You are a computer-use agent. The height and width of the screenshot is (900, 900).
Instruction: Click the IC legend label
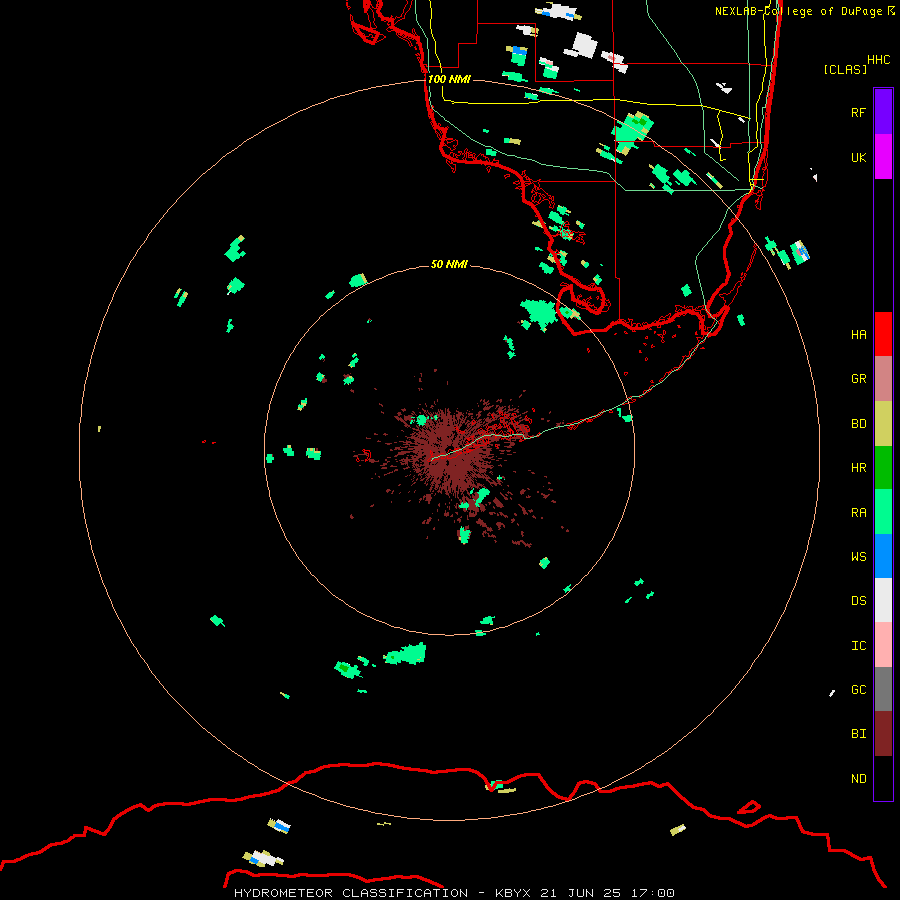point(858,646)
